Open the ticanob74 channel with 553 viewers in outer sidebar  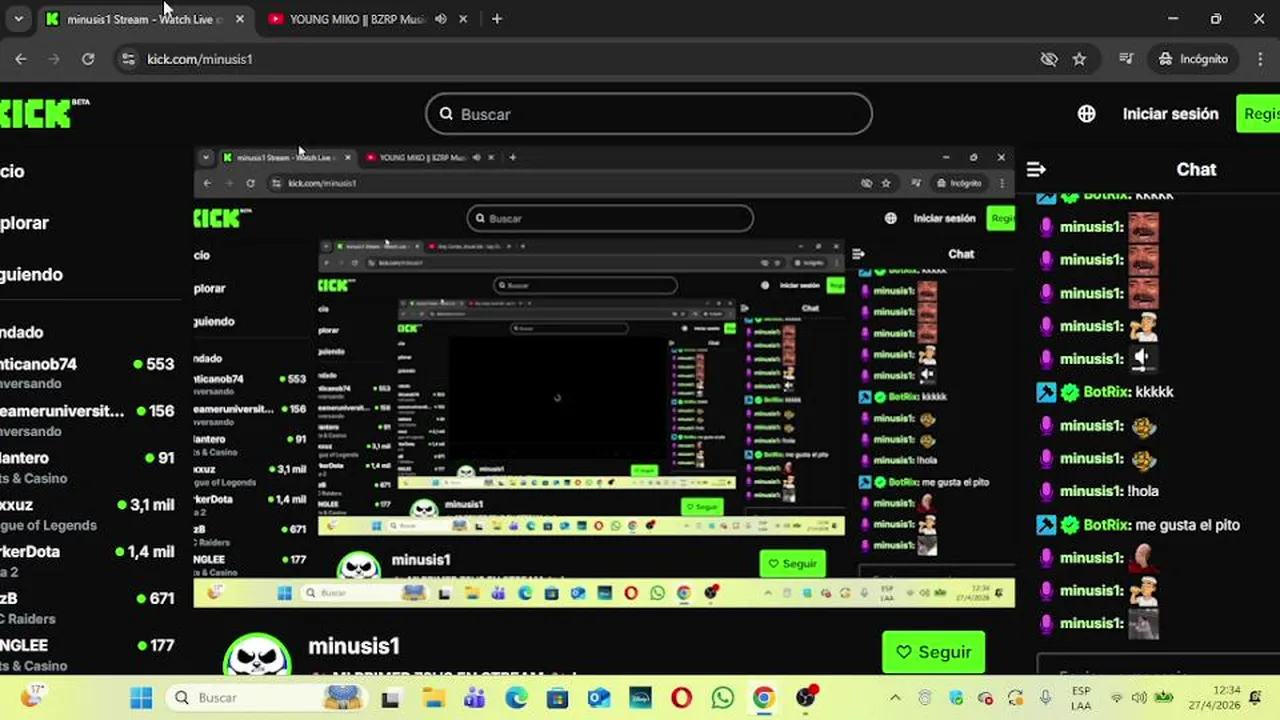pos(88,373)
